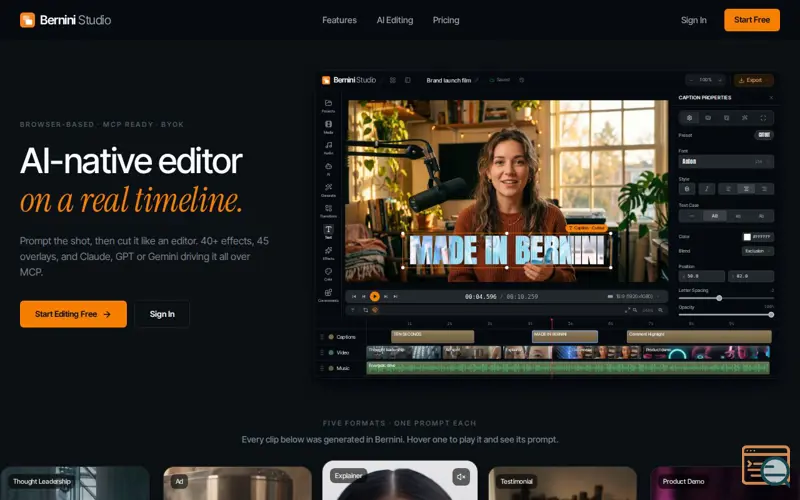Select the lowercase ab Text Case option
The width and height of the screenshot is (800, 500).
coord(738,216)
